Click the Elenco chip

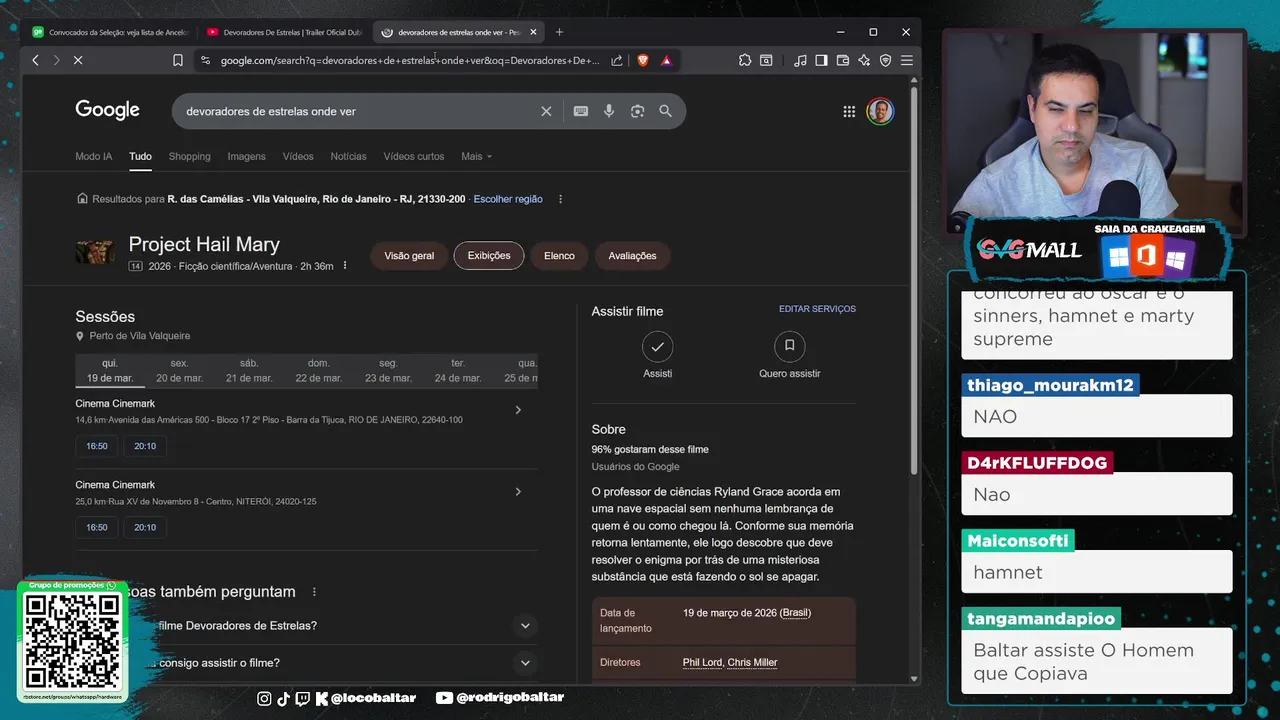click(x=559, y=256)
